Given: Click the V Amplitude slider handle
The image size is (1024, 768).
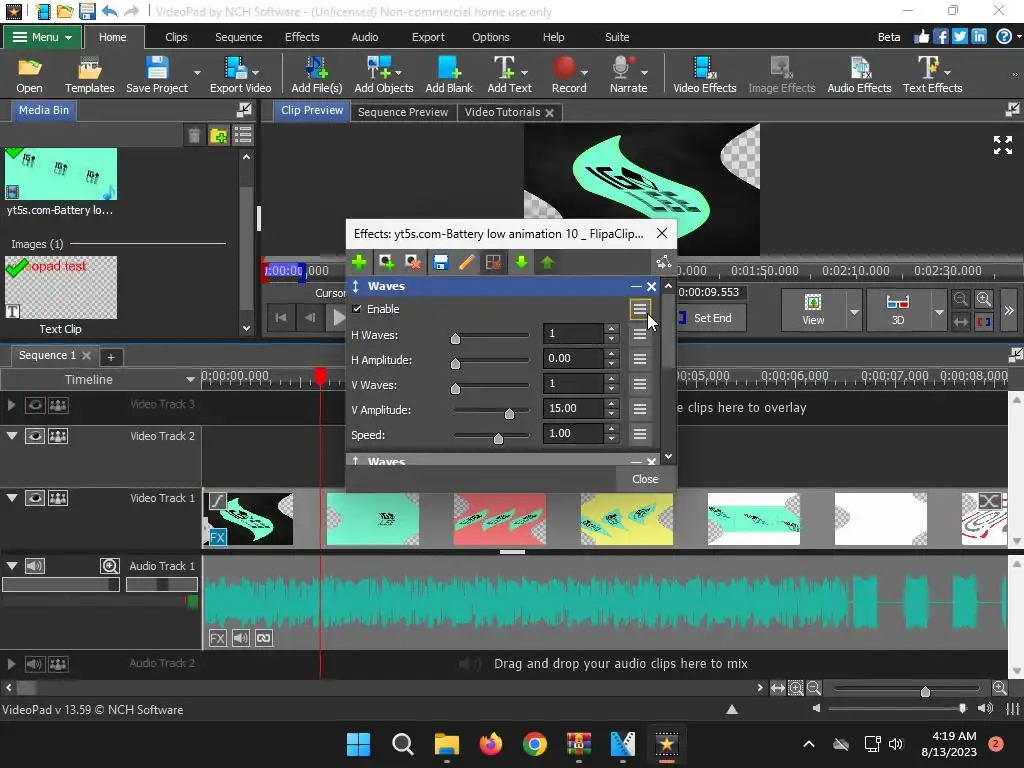Looking at the screenshot, I should (x=509, y=413).
